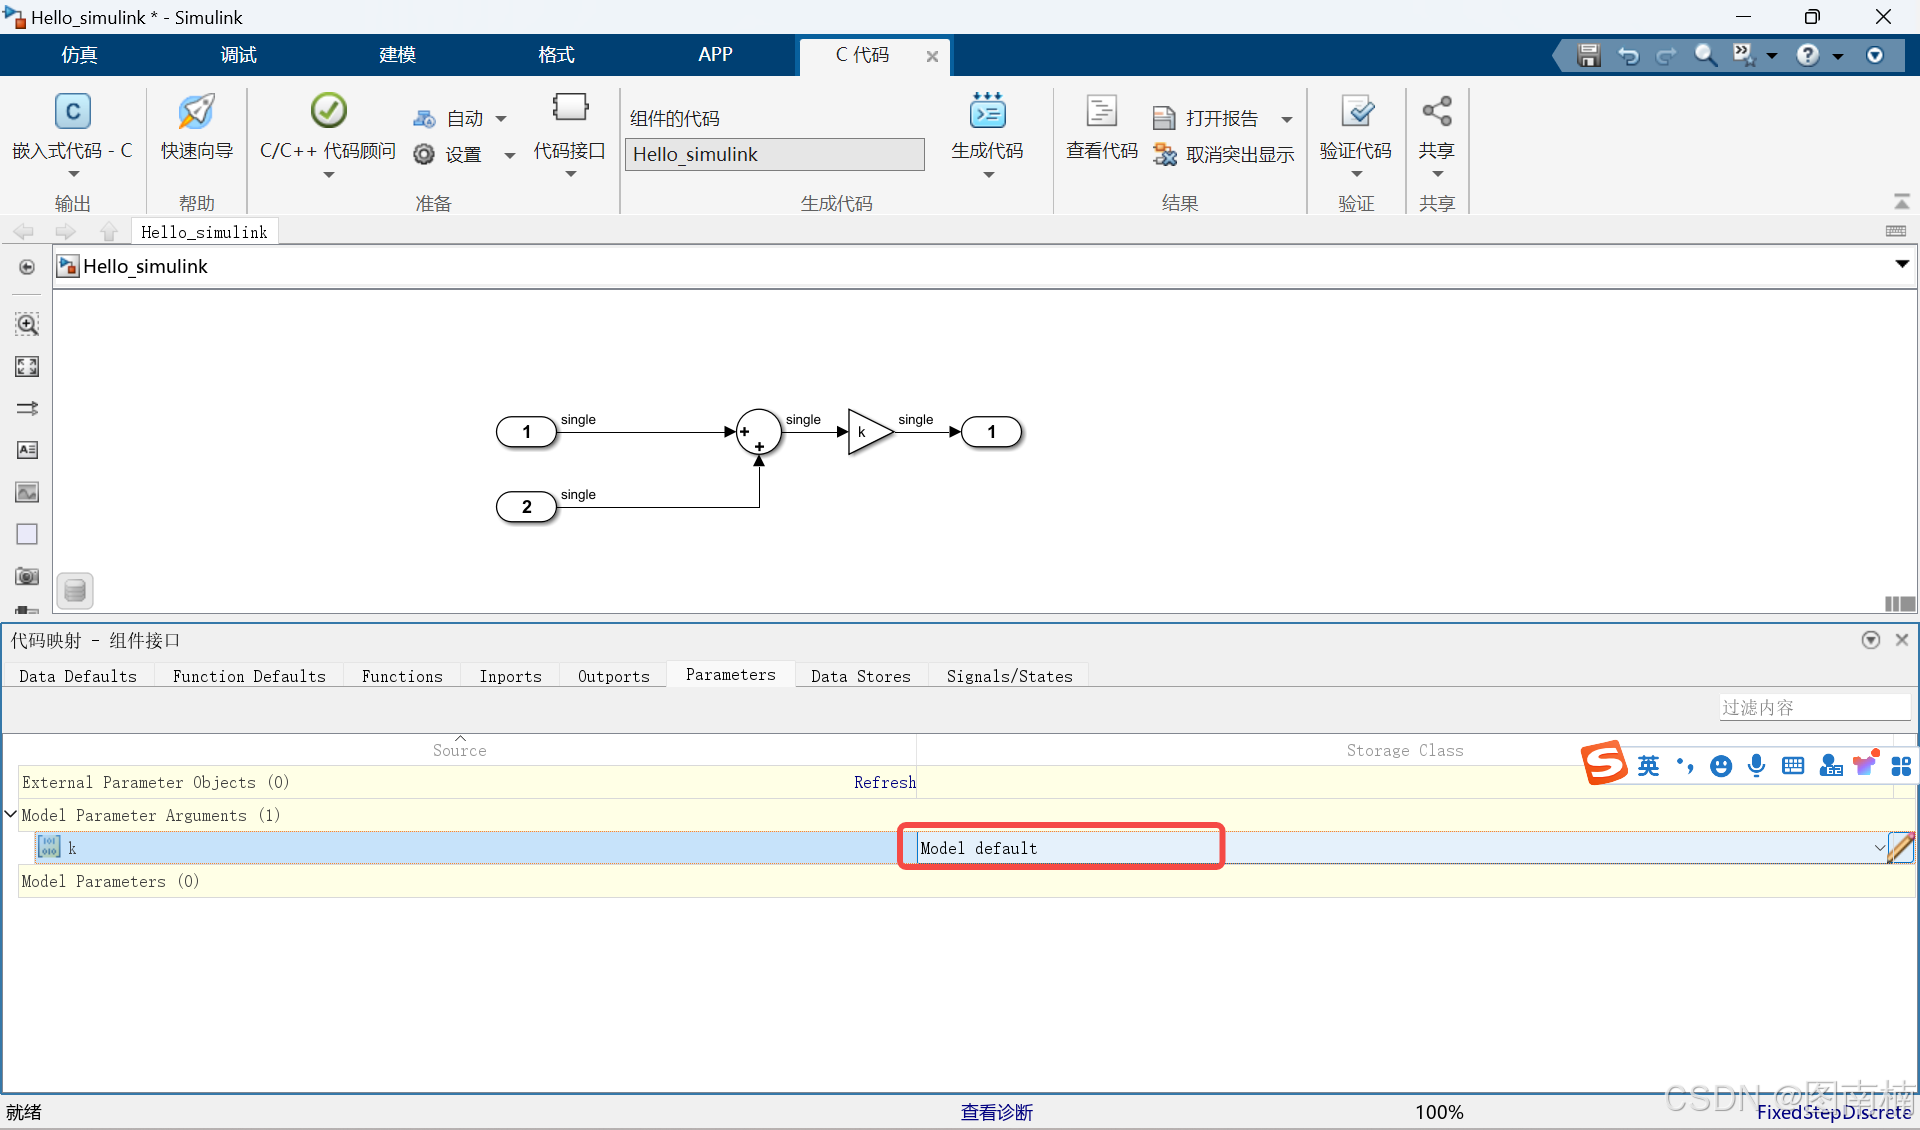
Task: Click the Share (共享) icon
Action: [x=1436, y=112]
